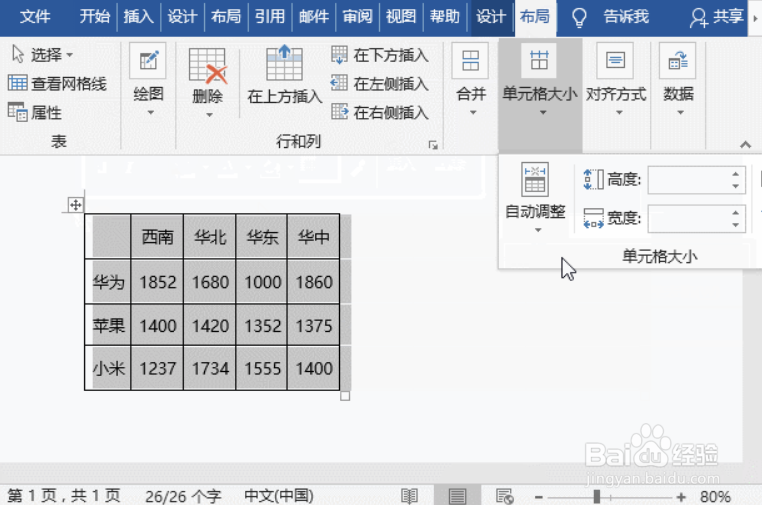This screenshot has width=762, height=505.
Task: Switch to the 插入 ribbon tab
Action: [x=138, y=17]
